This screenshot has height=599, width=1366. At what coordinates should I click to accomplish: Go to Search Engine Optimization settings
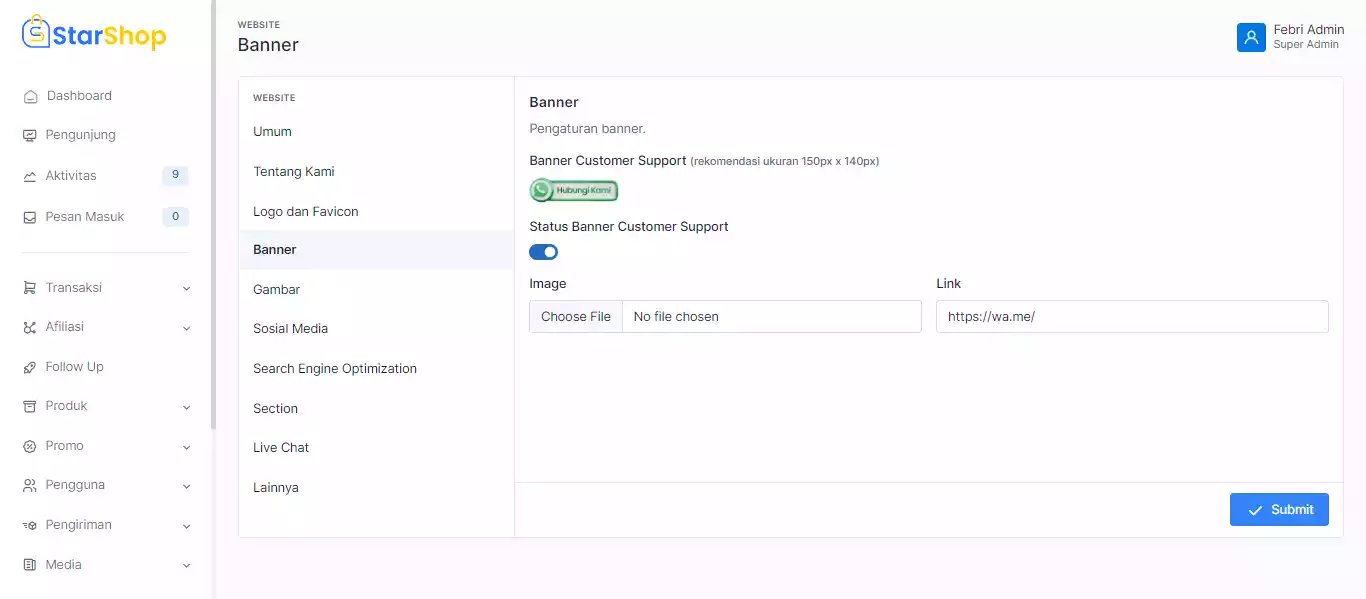point(334,368)
